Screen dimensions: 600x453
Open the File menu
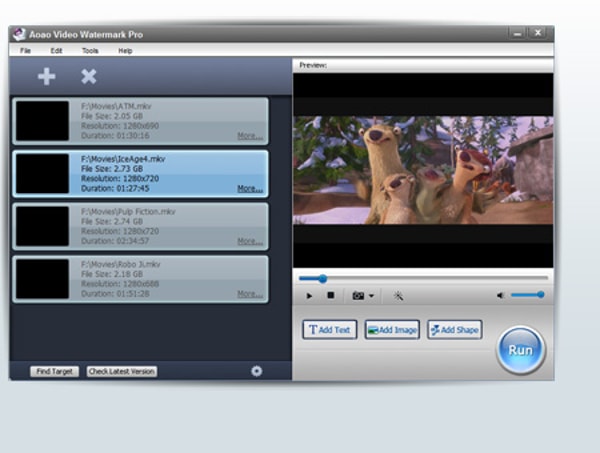[x=25, y=51]
